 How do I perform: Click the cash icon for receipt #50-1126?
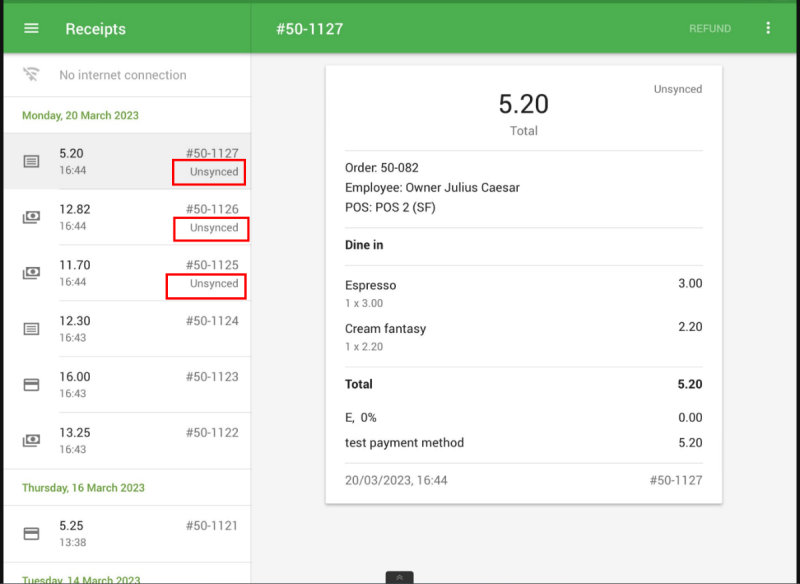(x=31, y=217)
